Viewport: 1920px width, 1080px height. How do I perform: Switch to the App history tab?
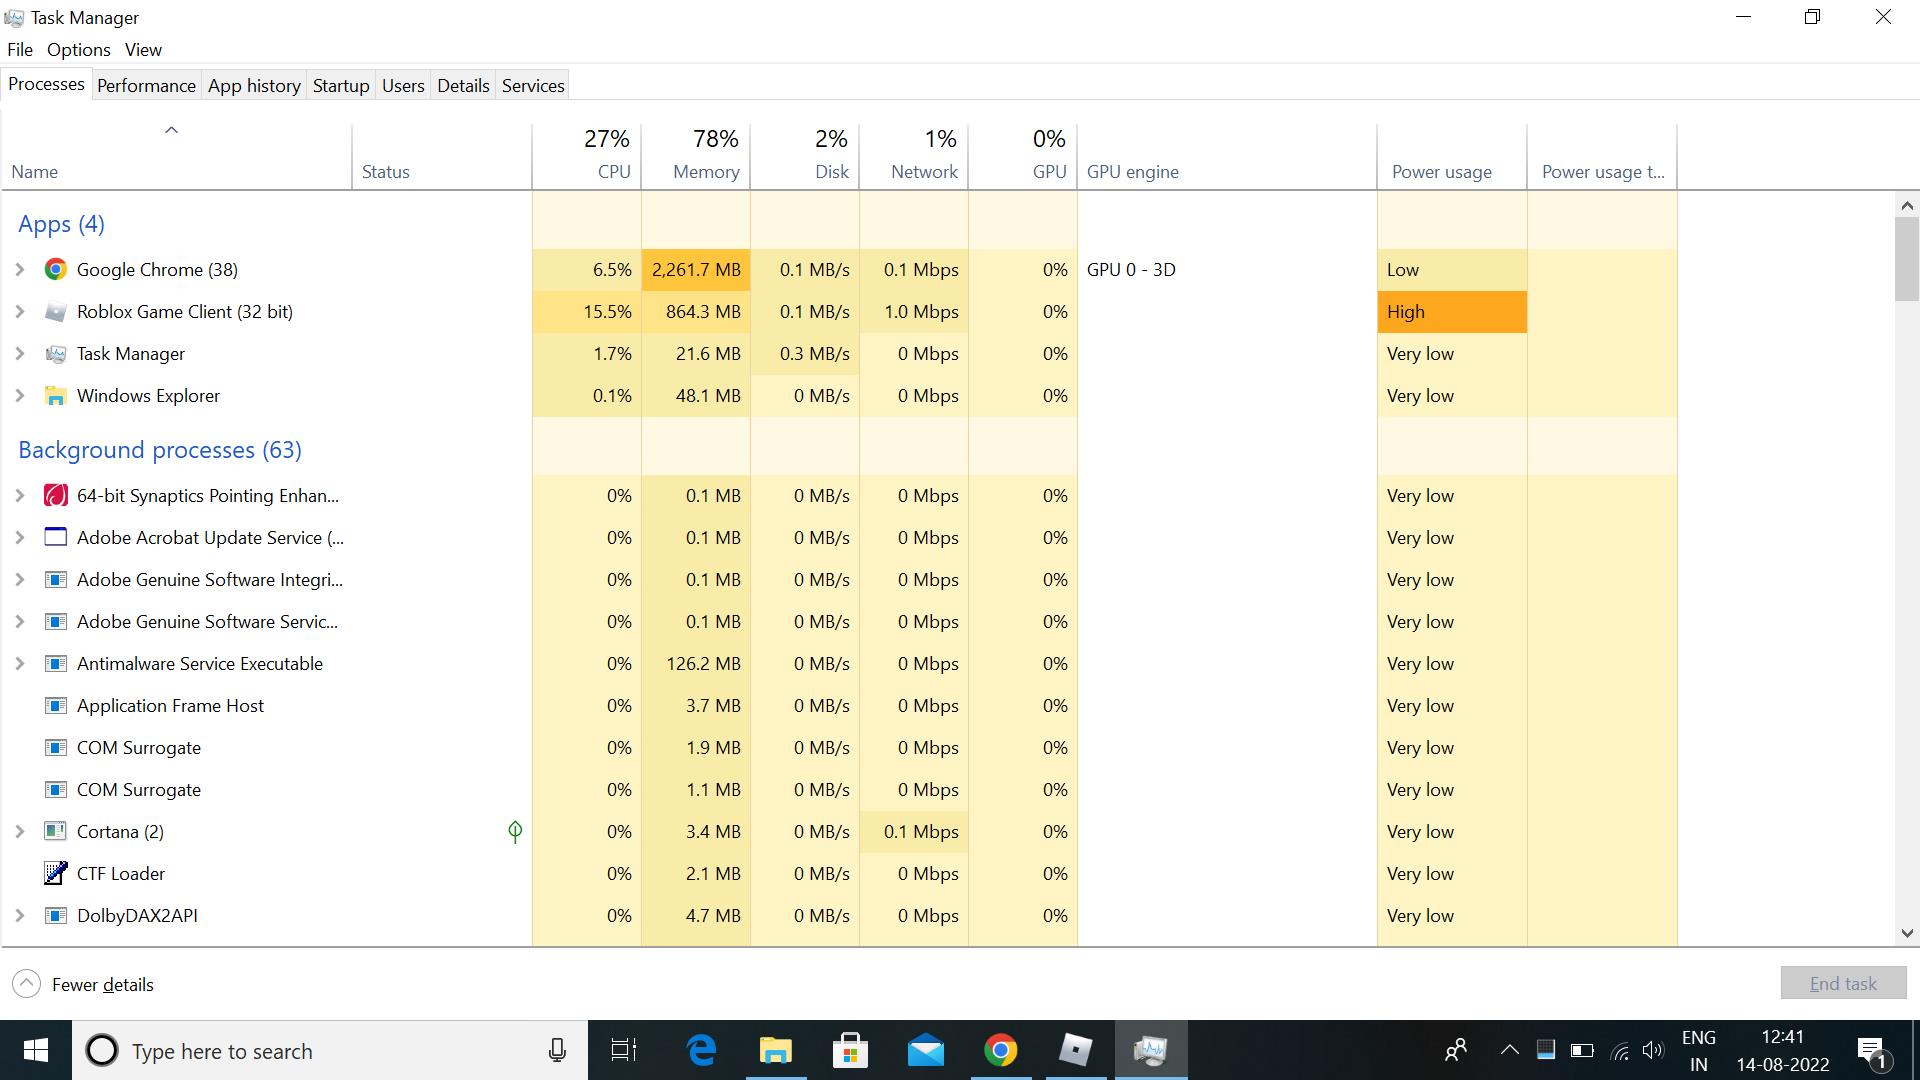(x=254, y=86)
